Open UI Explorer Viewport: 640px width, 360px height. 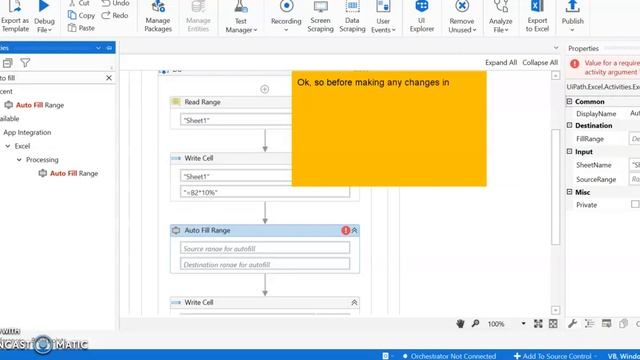pos(422,17)
